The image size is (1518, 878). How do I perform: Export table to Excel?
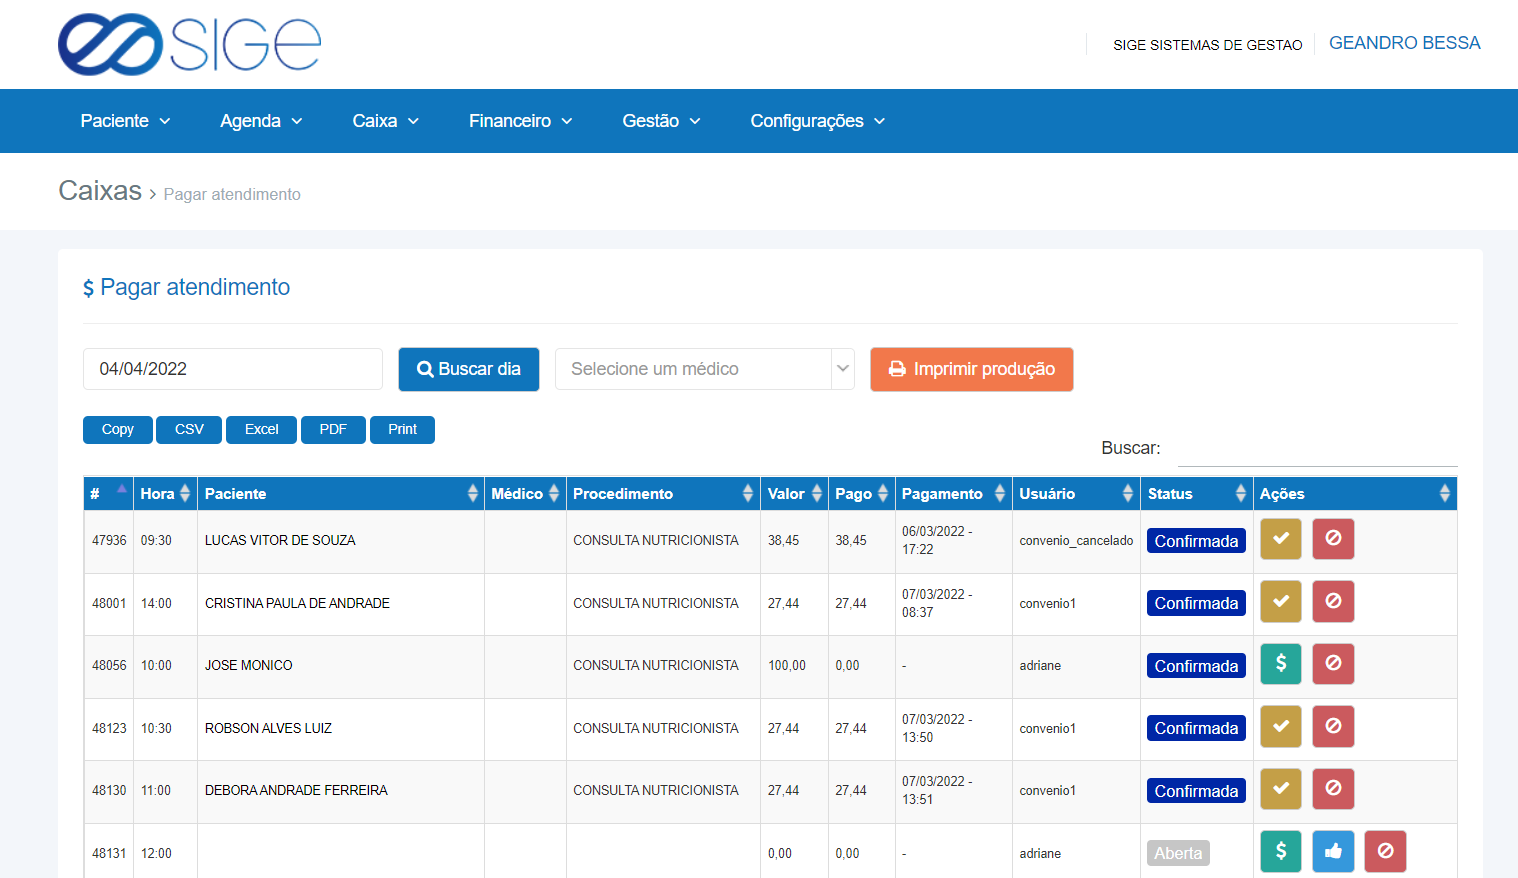pos(261,429)
